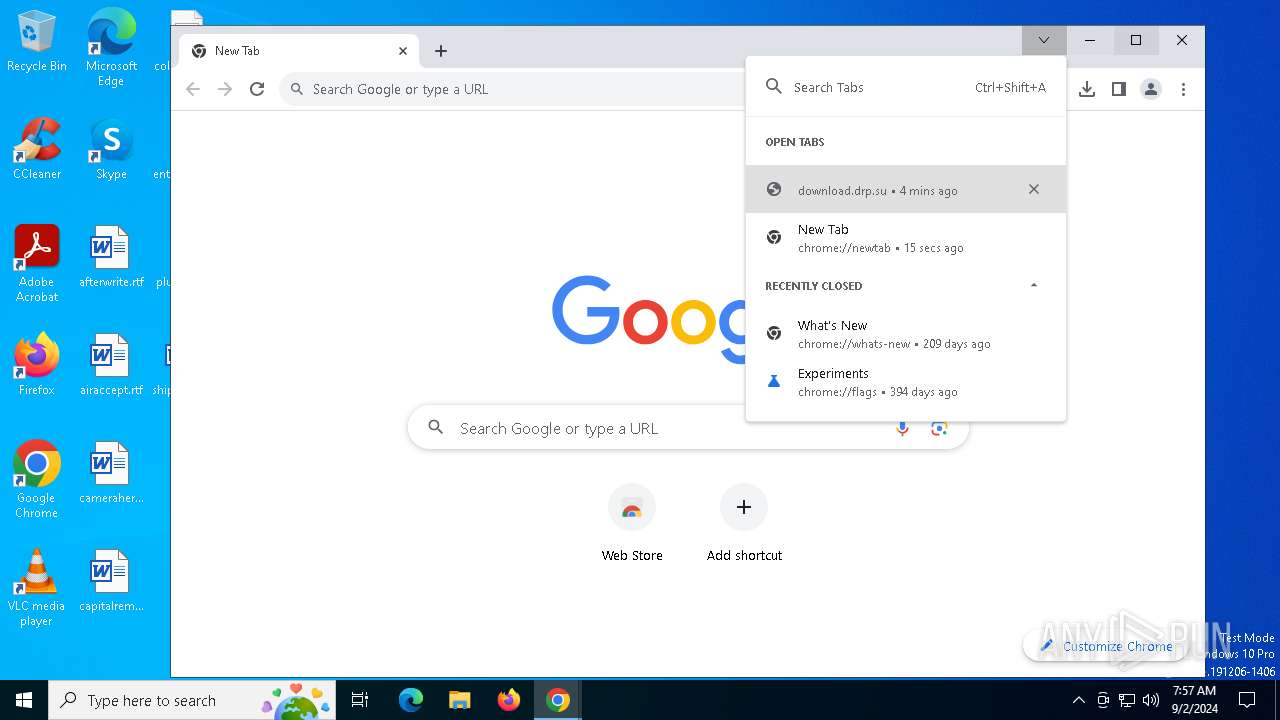Viewport: 1280px width, 720px height.
Task: Open network status in system tray
Action: (1127, 700)
